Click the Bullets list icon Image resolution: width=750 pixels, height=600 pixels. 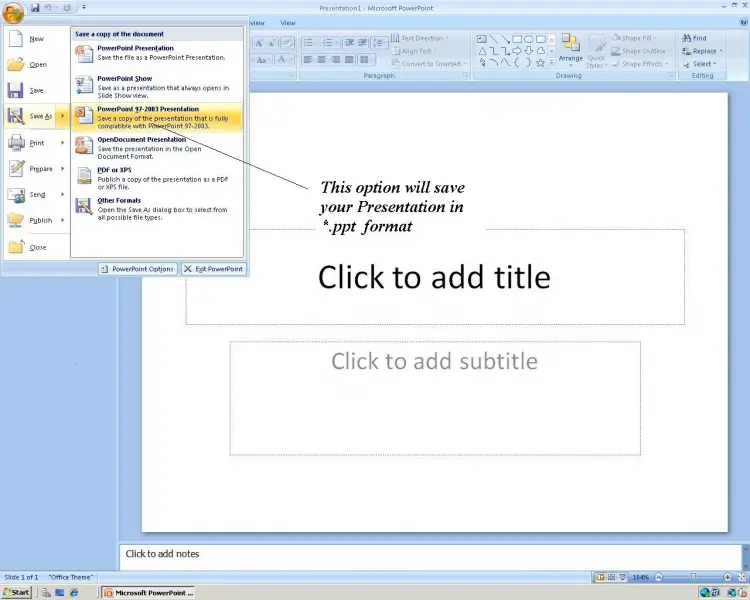[309, 43]
